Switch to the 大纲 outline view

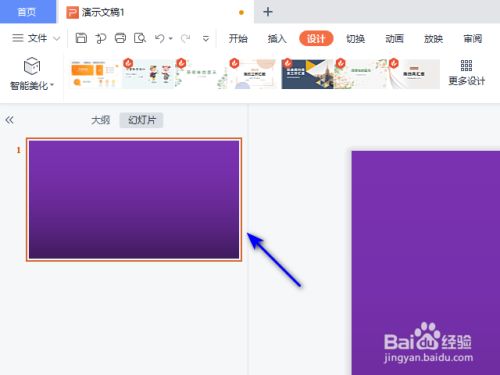click(100, 120)
